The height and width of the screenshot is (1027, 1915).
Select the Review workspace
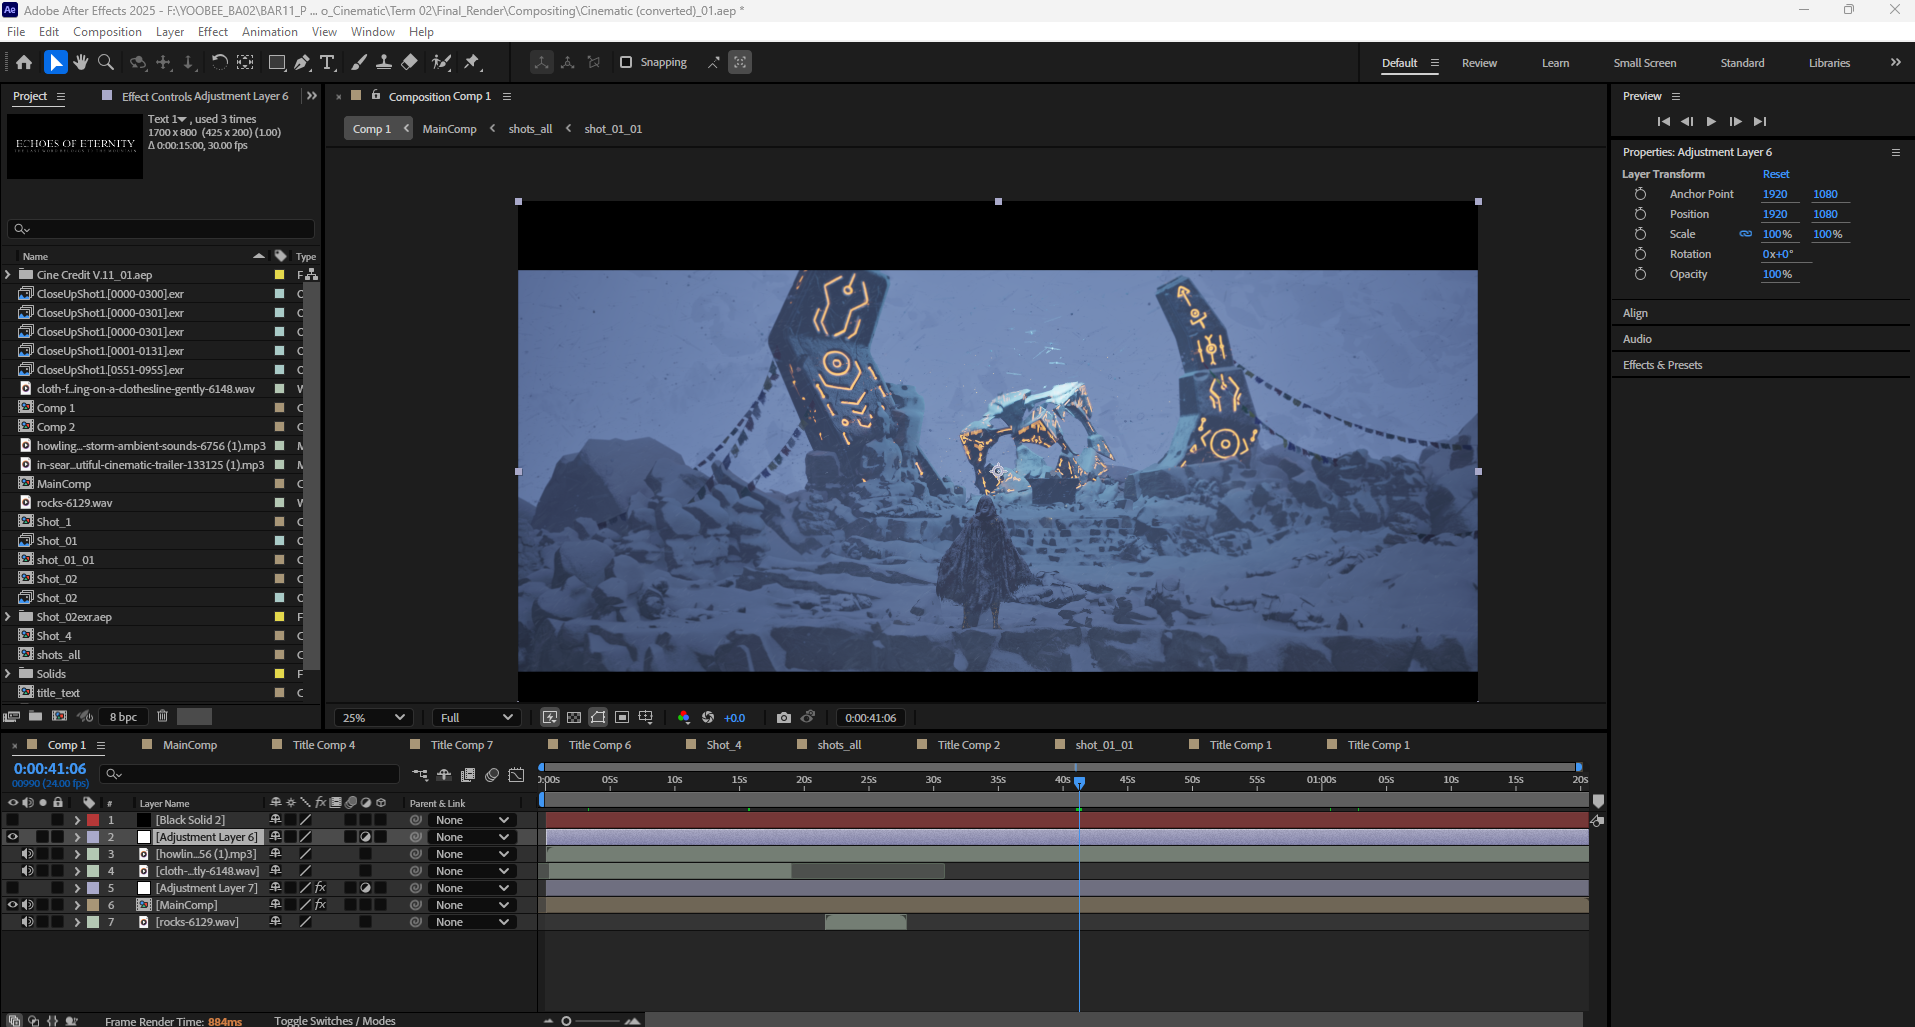pos(1479,63)
